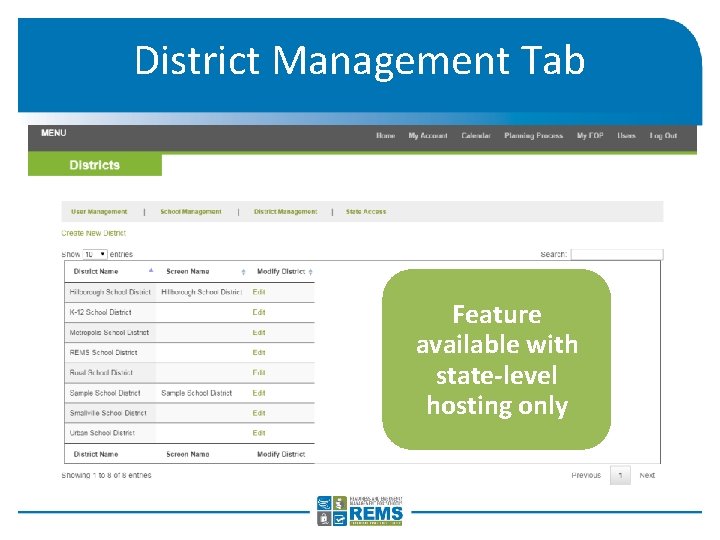Edit the K-12 School District row
This screenshot has height=540, width=720.
point(259,312)
